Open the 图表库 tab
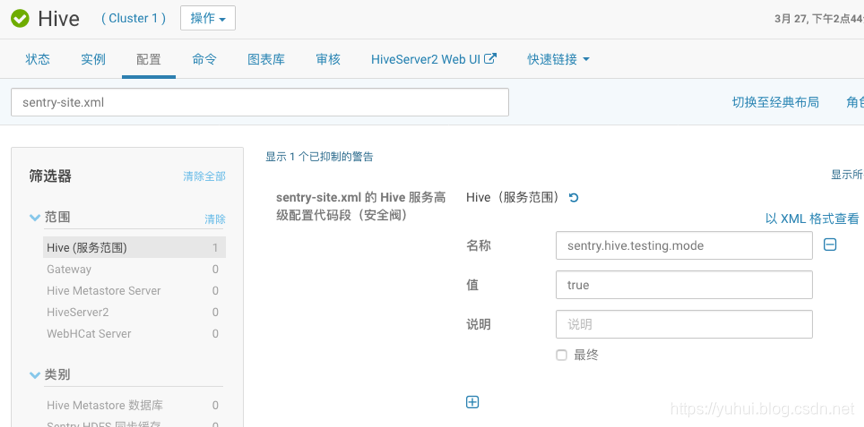 [266, 59]
